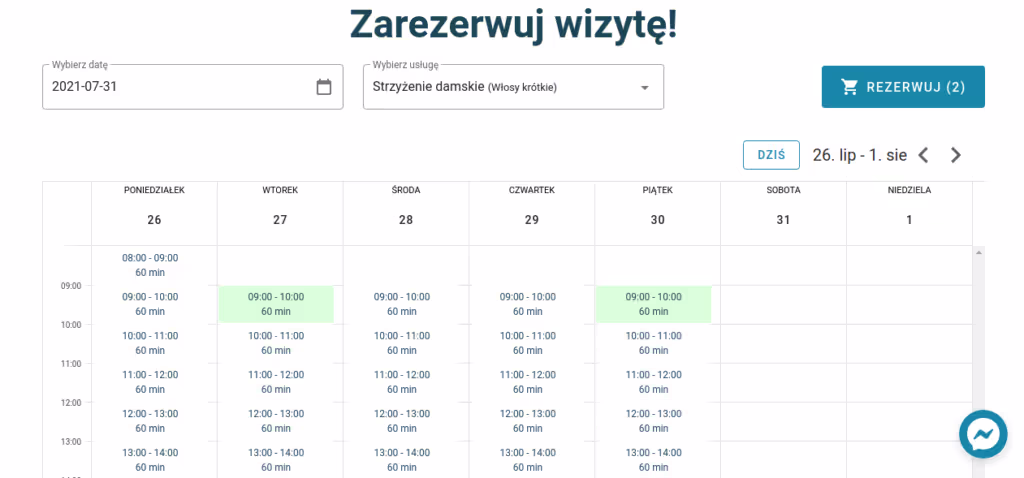Open the calendar date picker icon
Screen dimensions: 1024x478
pos(324,87)
